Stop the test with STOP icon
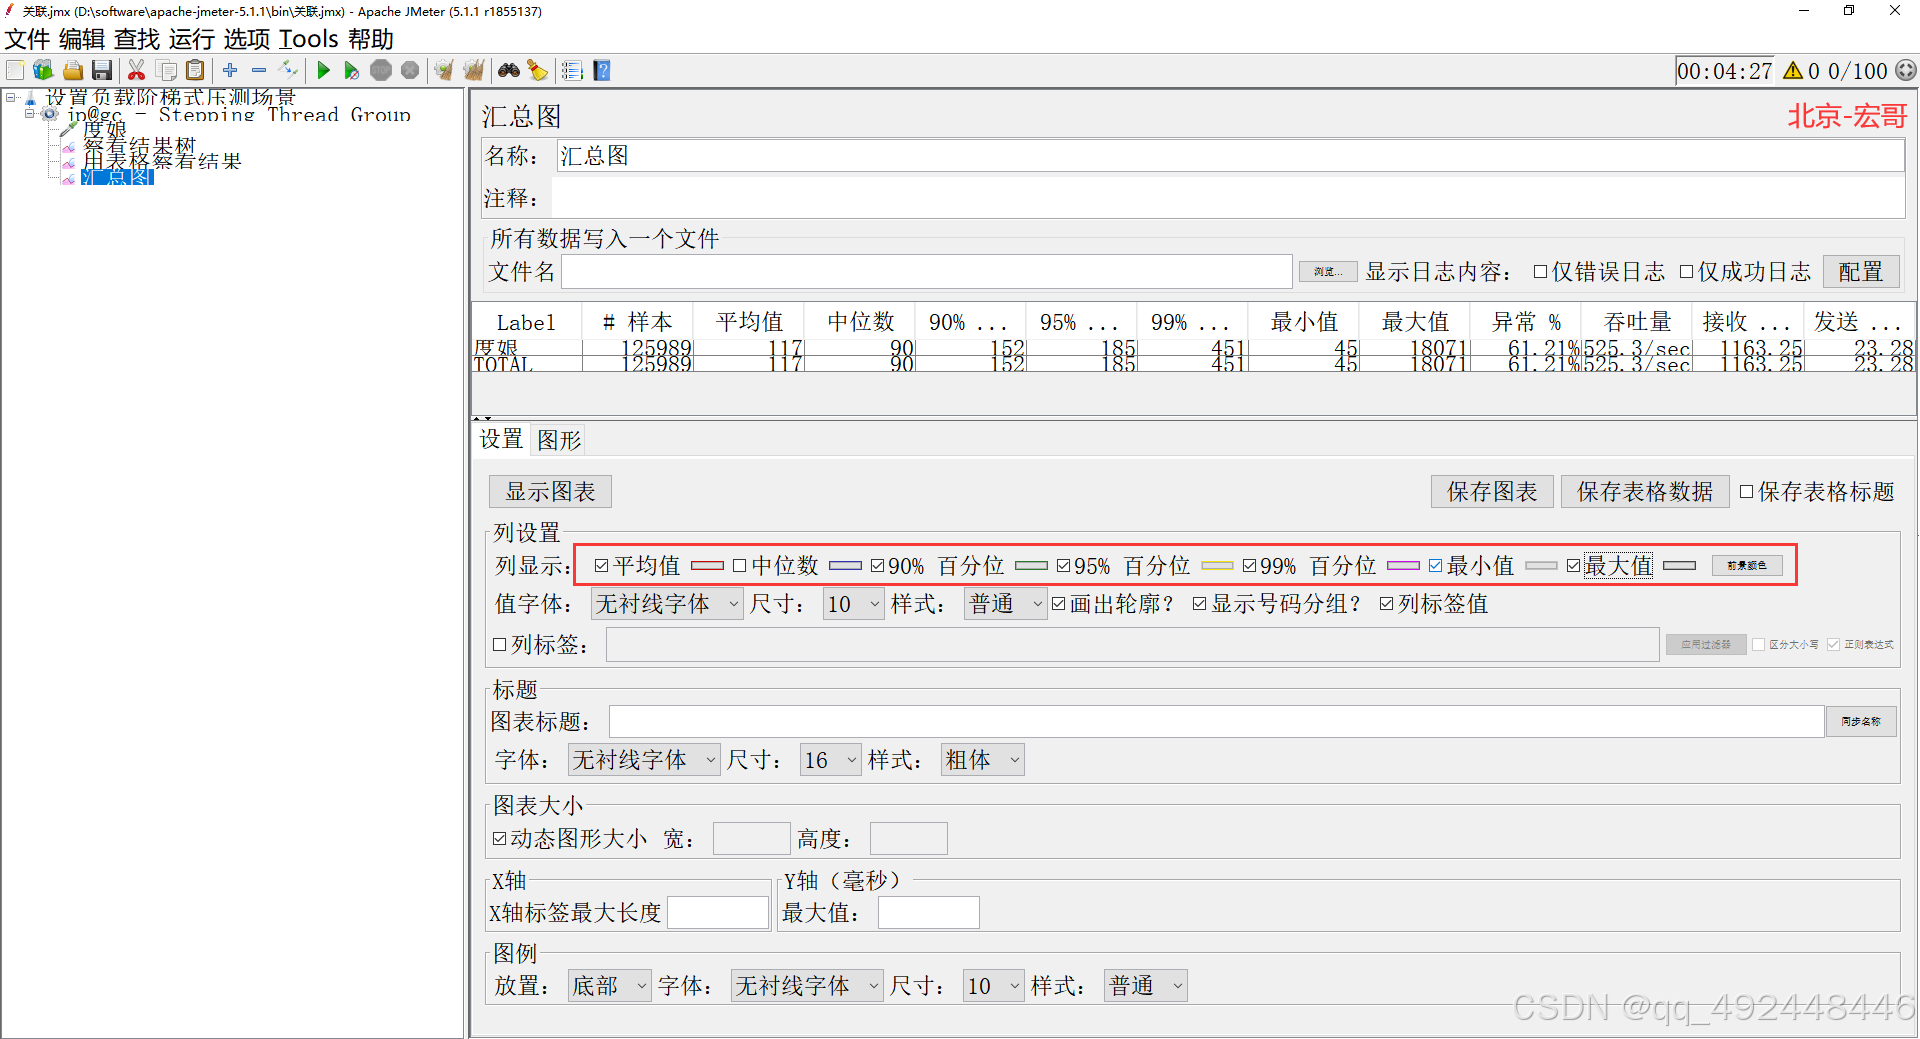The height and width of the screenshot is (1039, 1920). 381,70
